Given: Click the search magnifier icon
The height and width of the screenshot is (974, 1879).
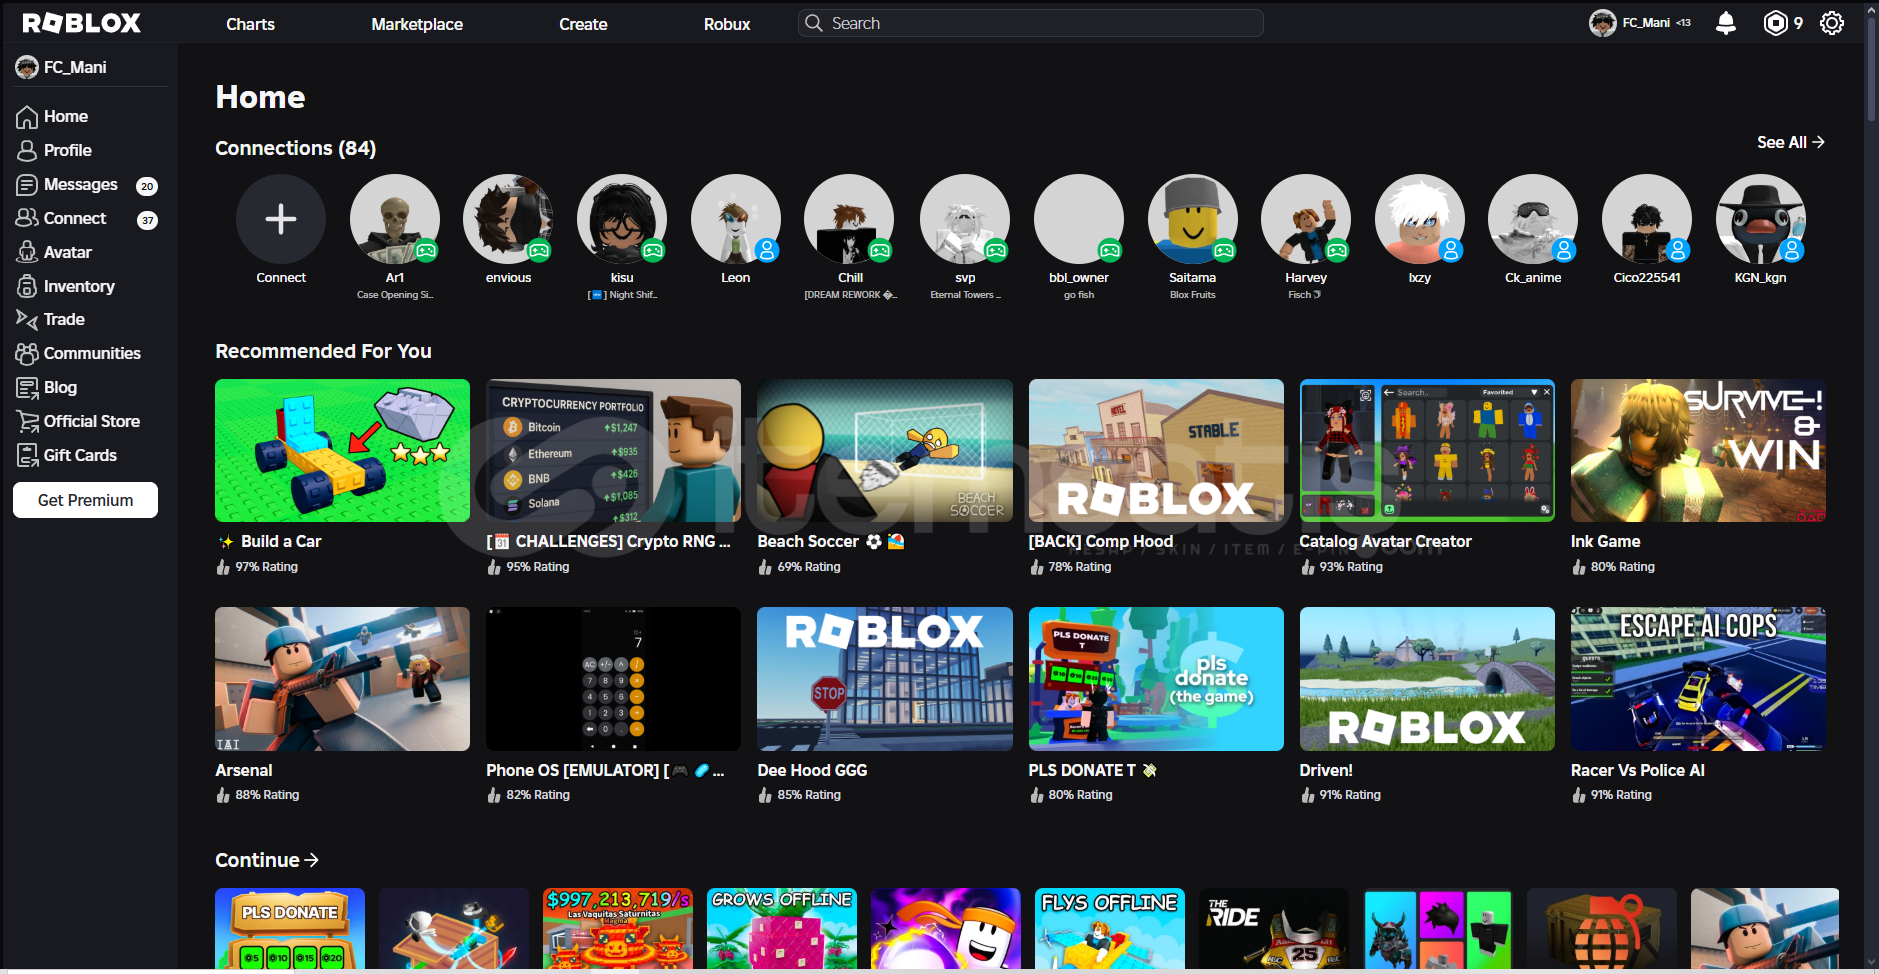Looking at the screenshot, I should (814, 23).
